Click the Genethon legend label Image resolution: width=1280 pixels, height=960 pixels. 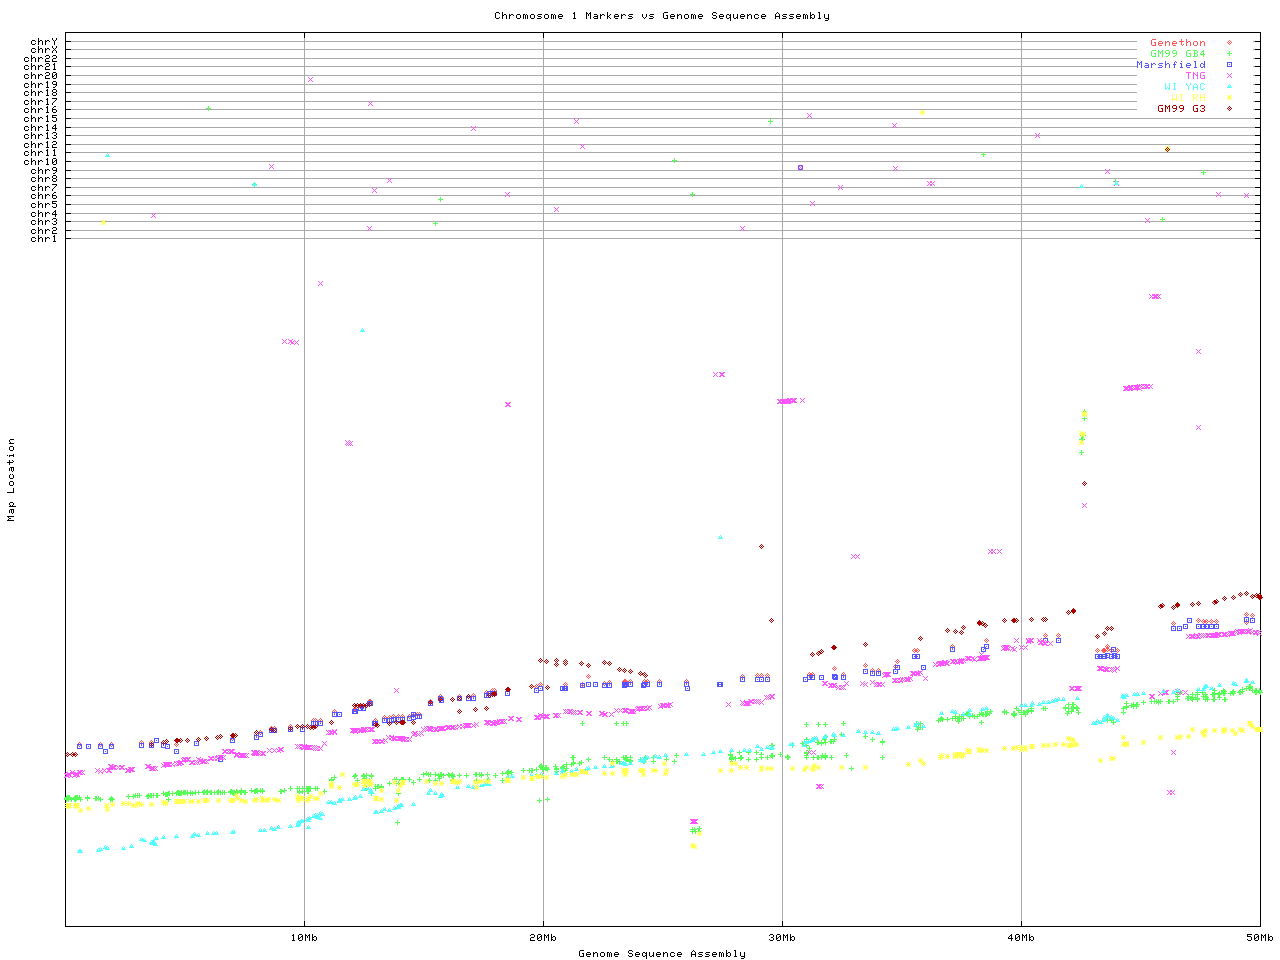click(x=1177, y=43)
